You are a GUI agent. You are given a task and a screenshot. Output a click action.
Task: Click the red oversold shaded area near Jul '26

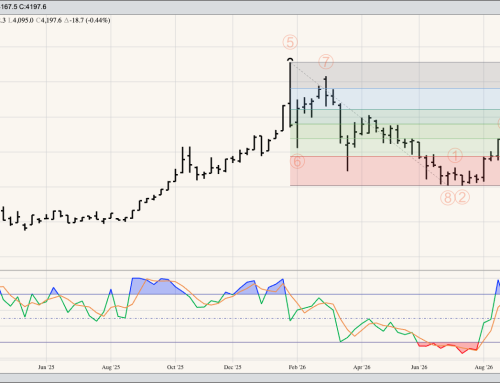(x=448, y=347)
